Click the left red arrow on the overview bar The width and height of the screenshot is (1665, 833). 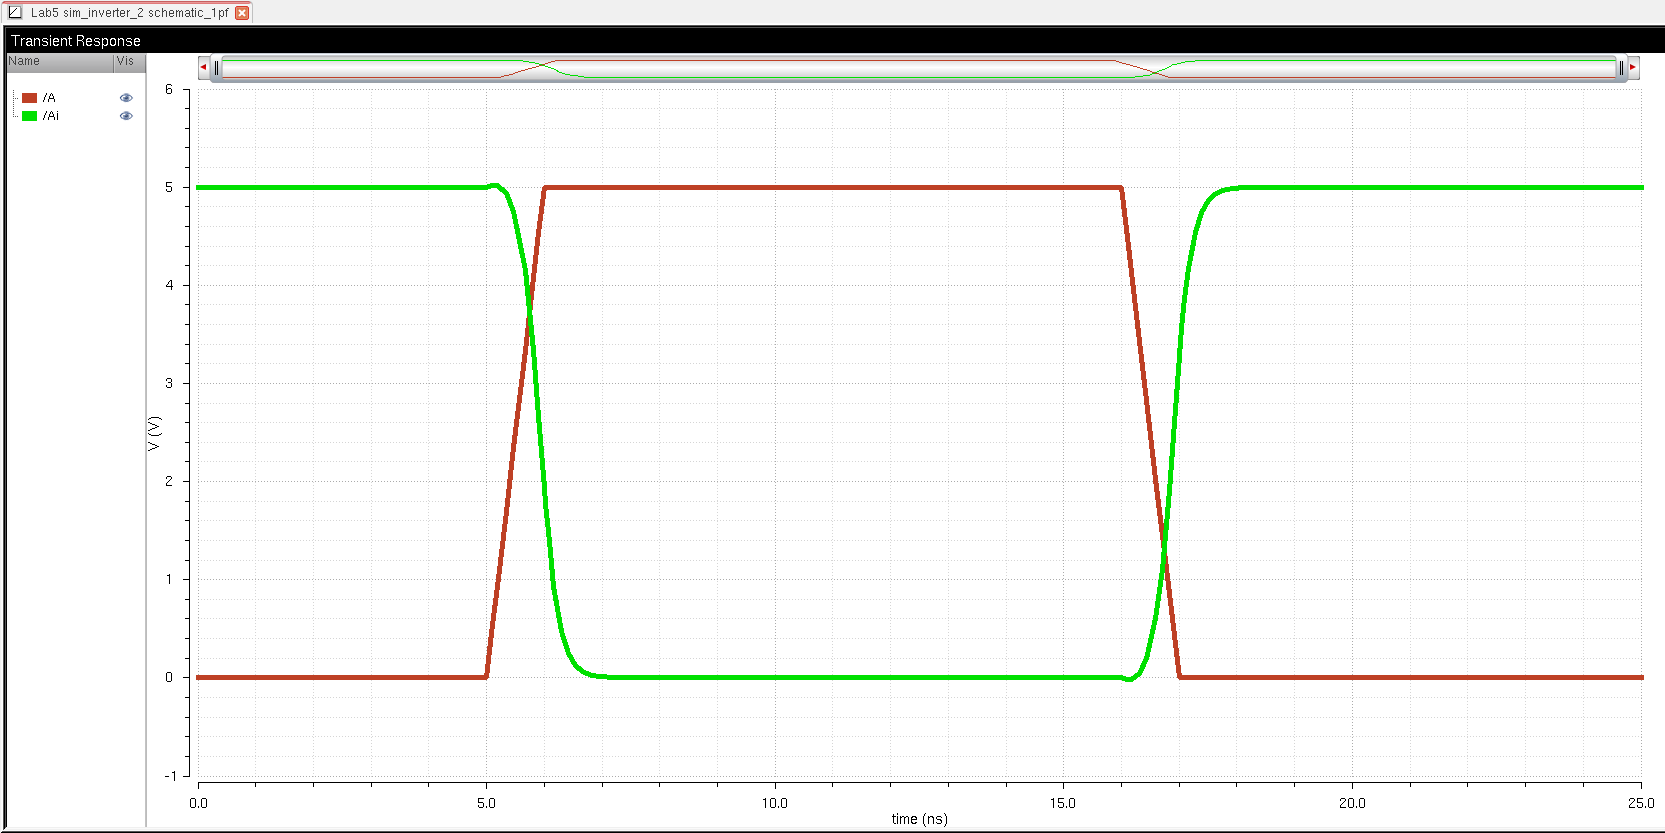point(204,67)
